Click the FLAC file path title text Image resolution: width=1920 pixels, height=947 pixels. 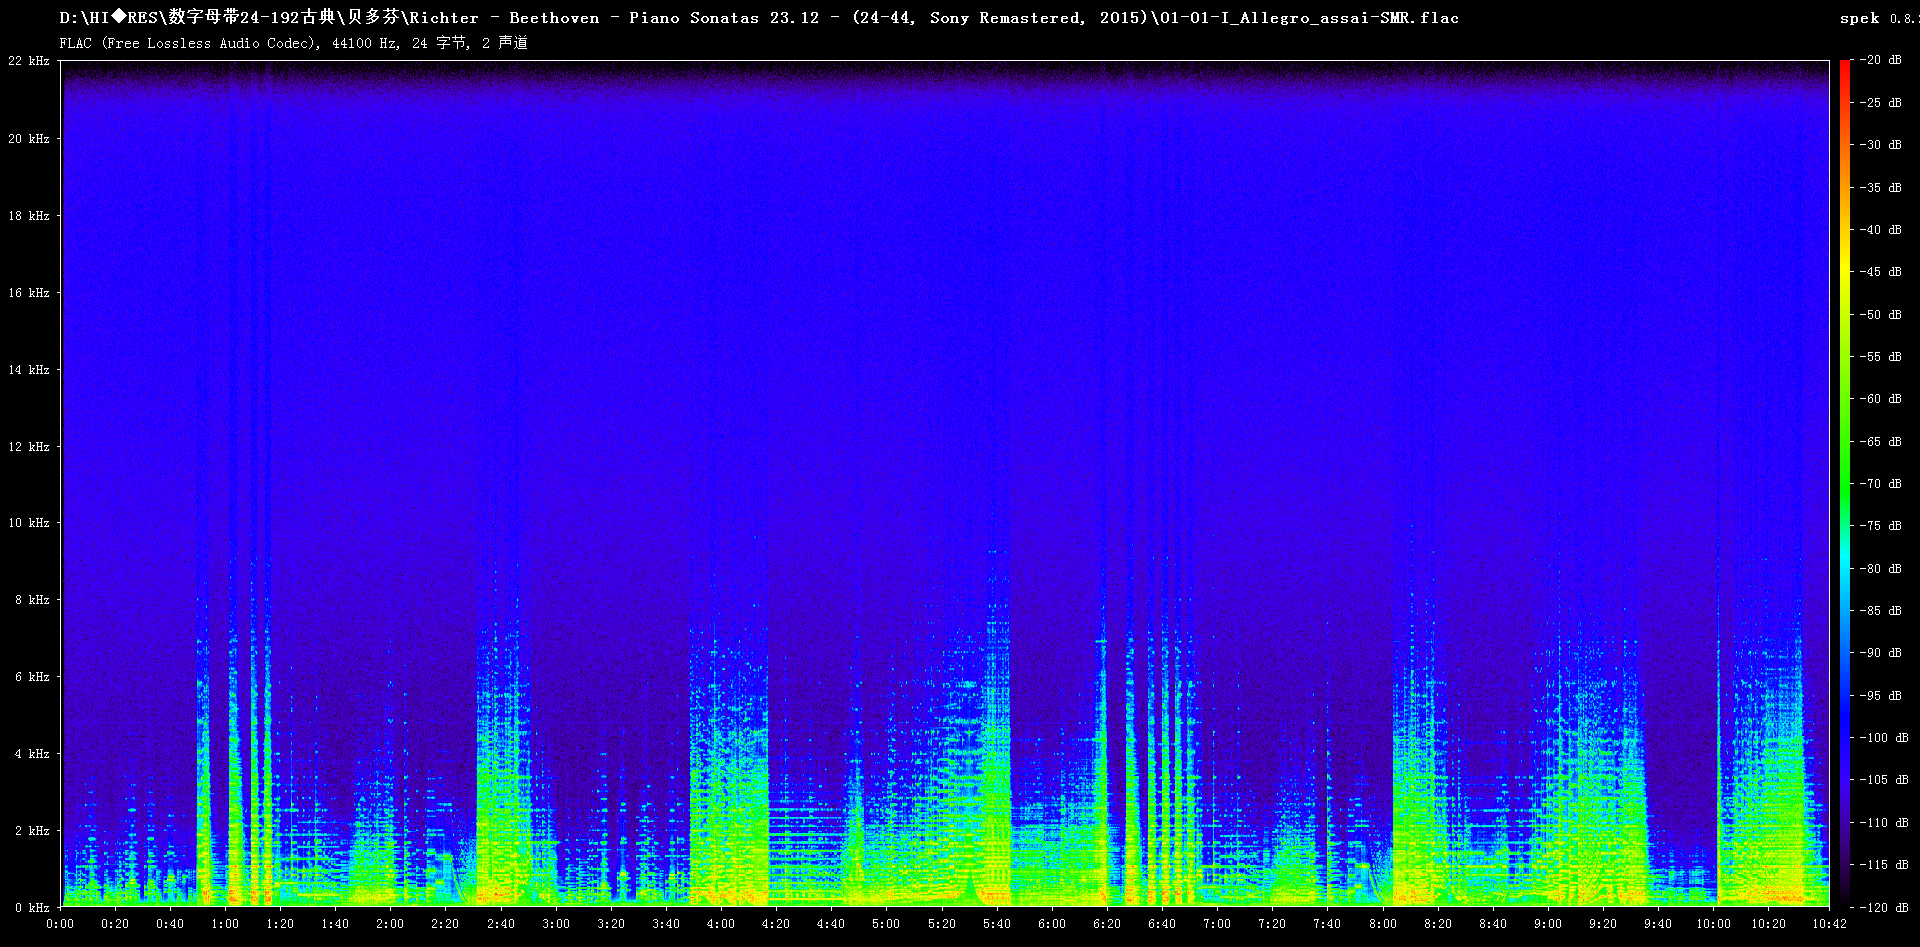(x=758, y=18)
